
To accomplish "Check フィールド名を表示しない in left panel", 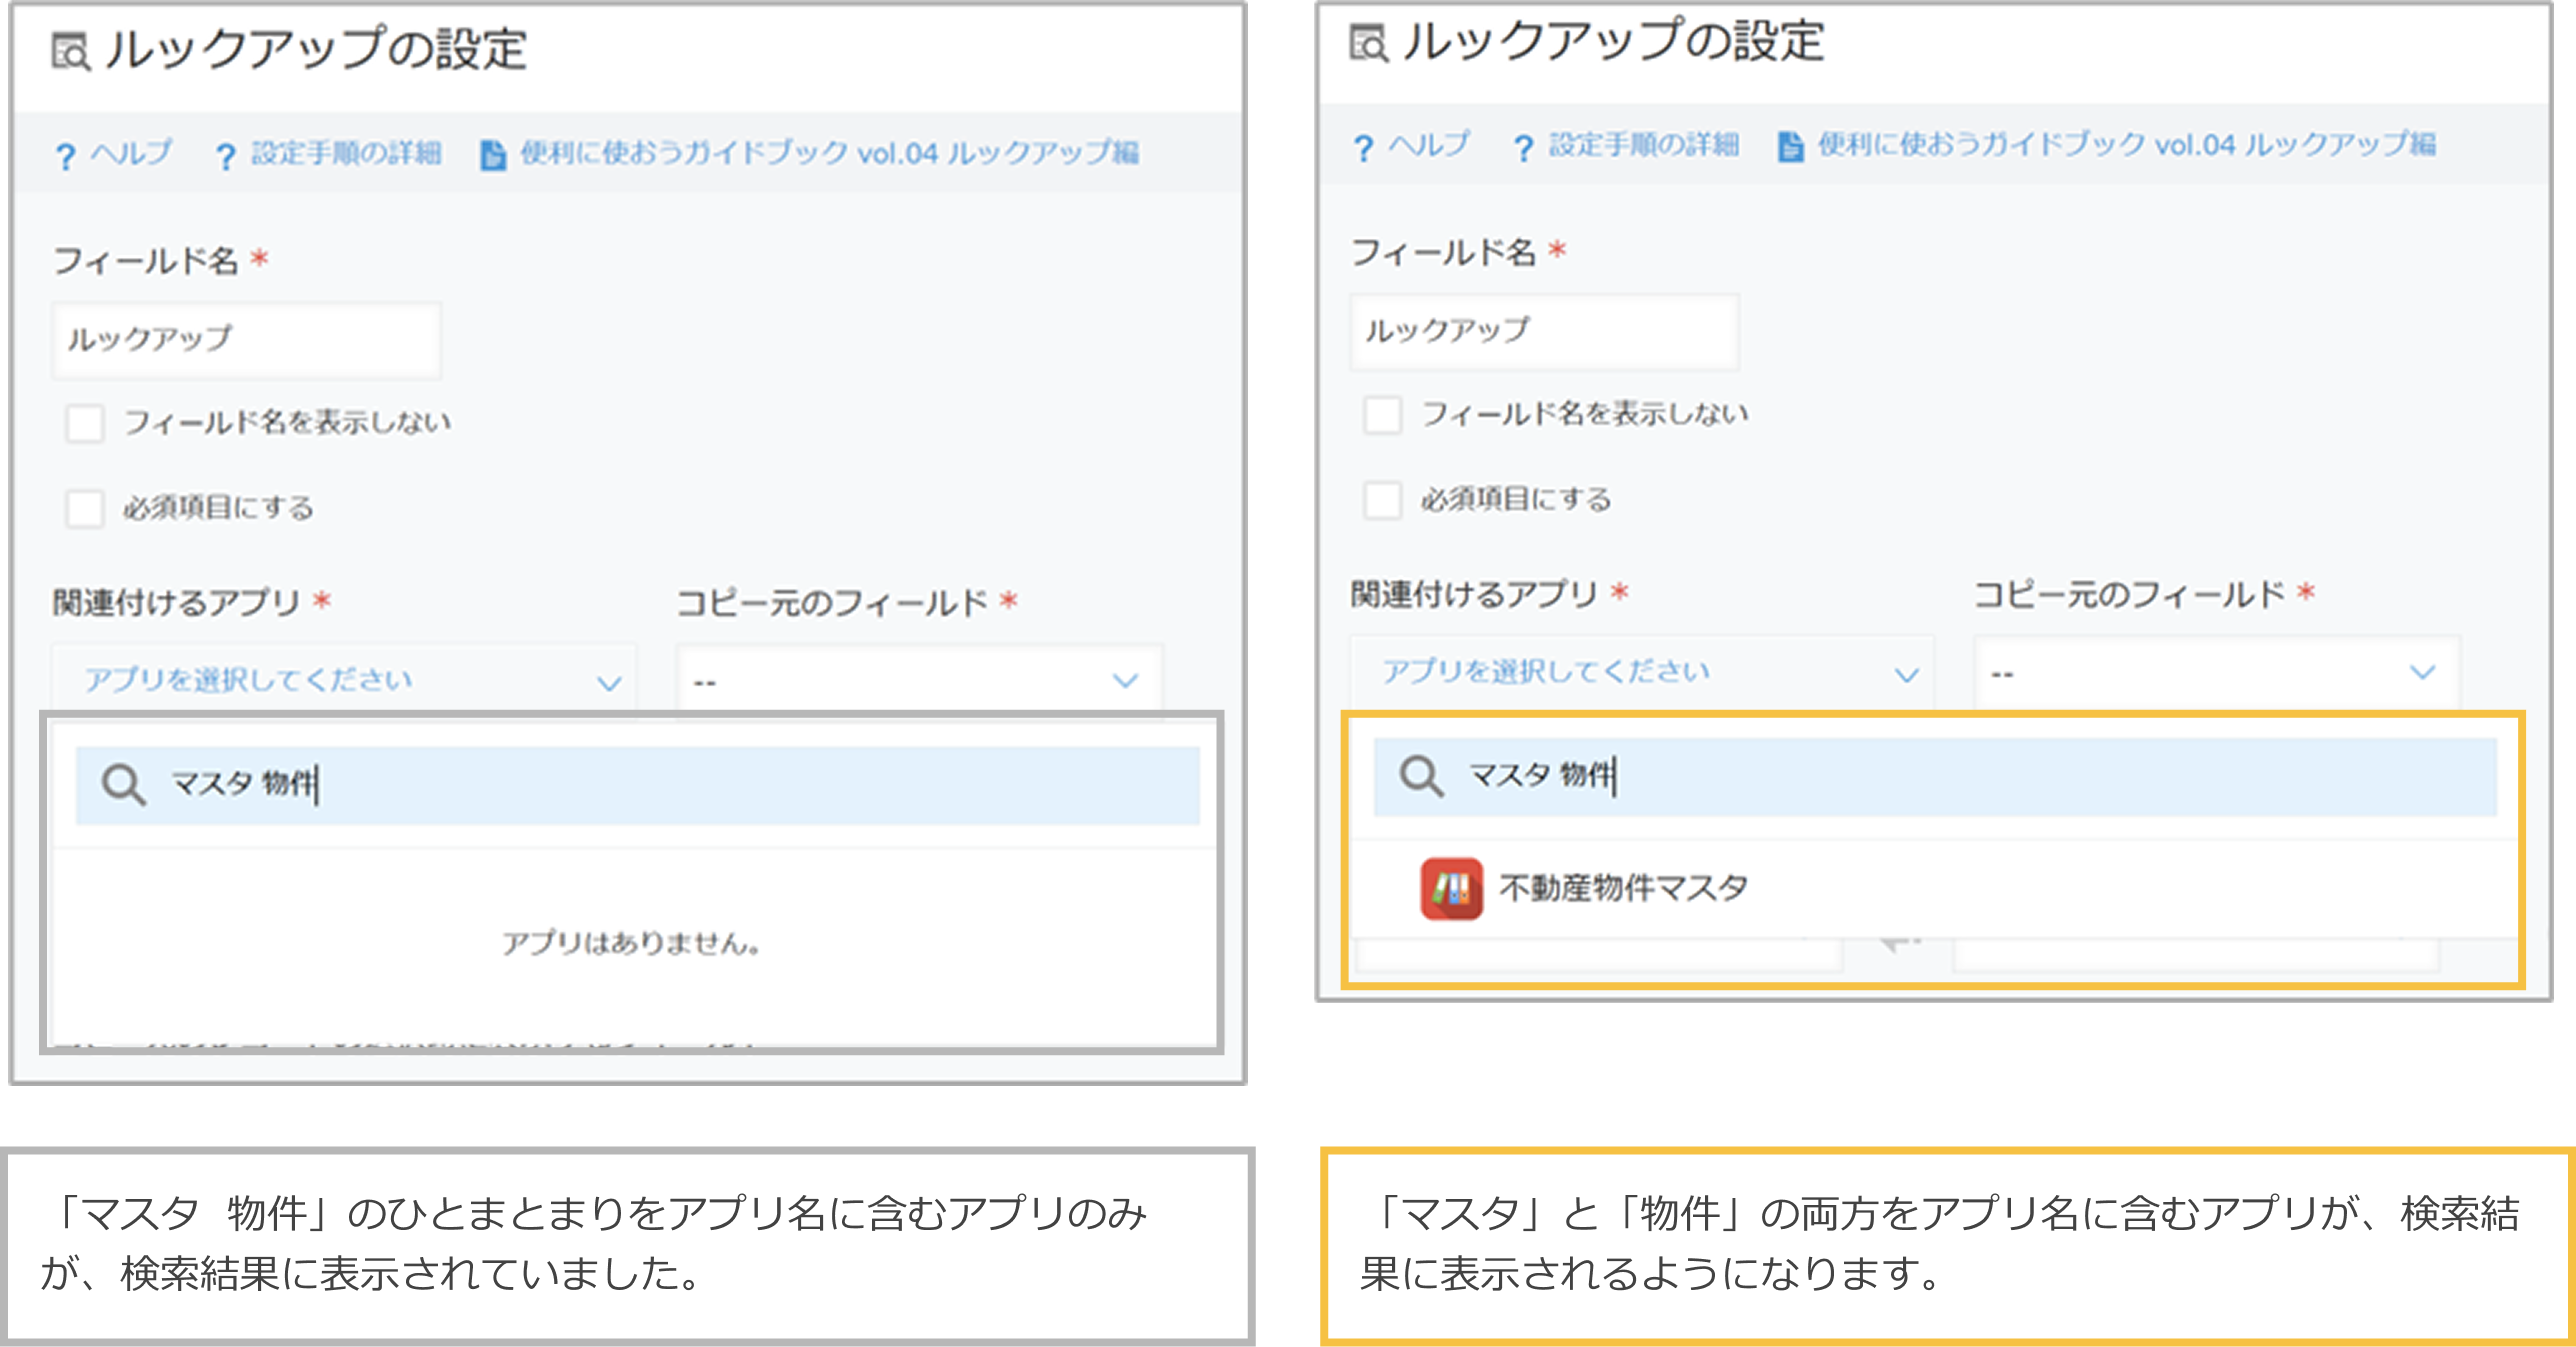I will [85, 423].
